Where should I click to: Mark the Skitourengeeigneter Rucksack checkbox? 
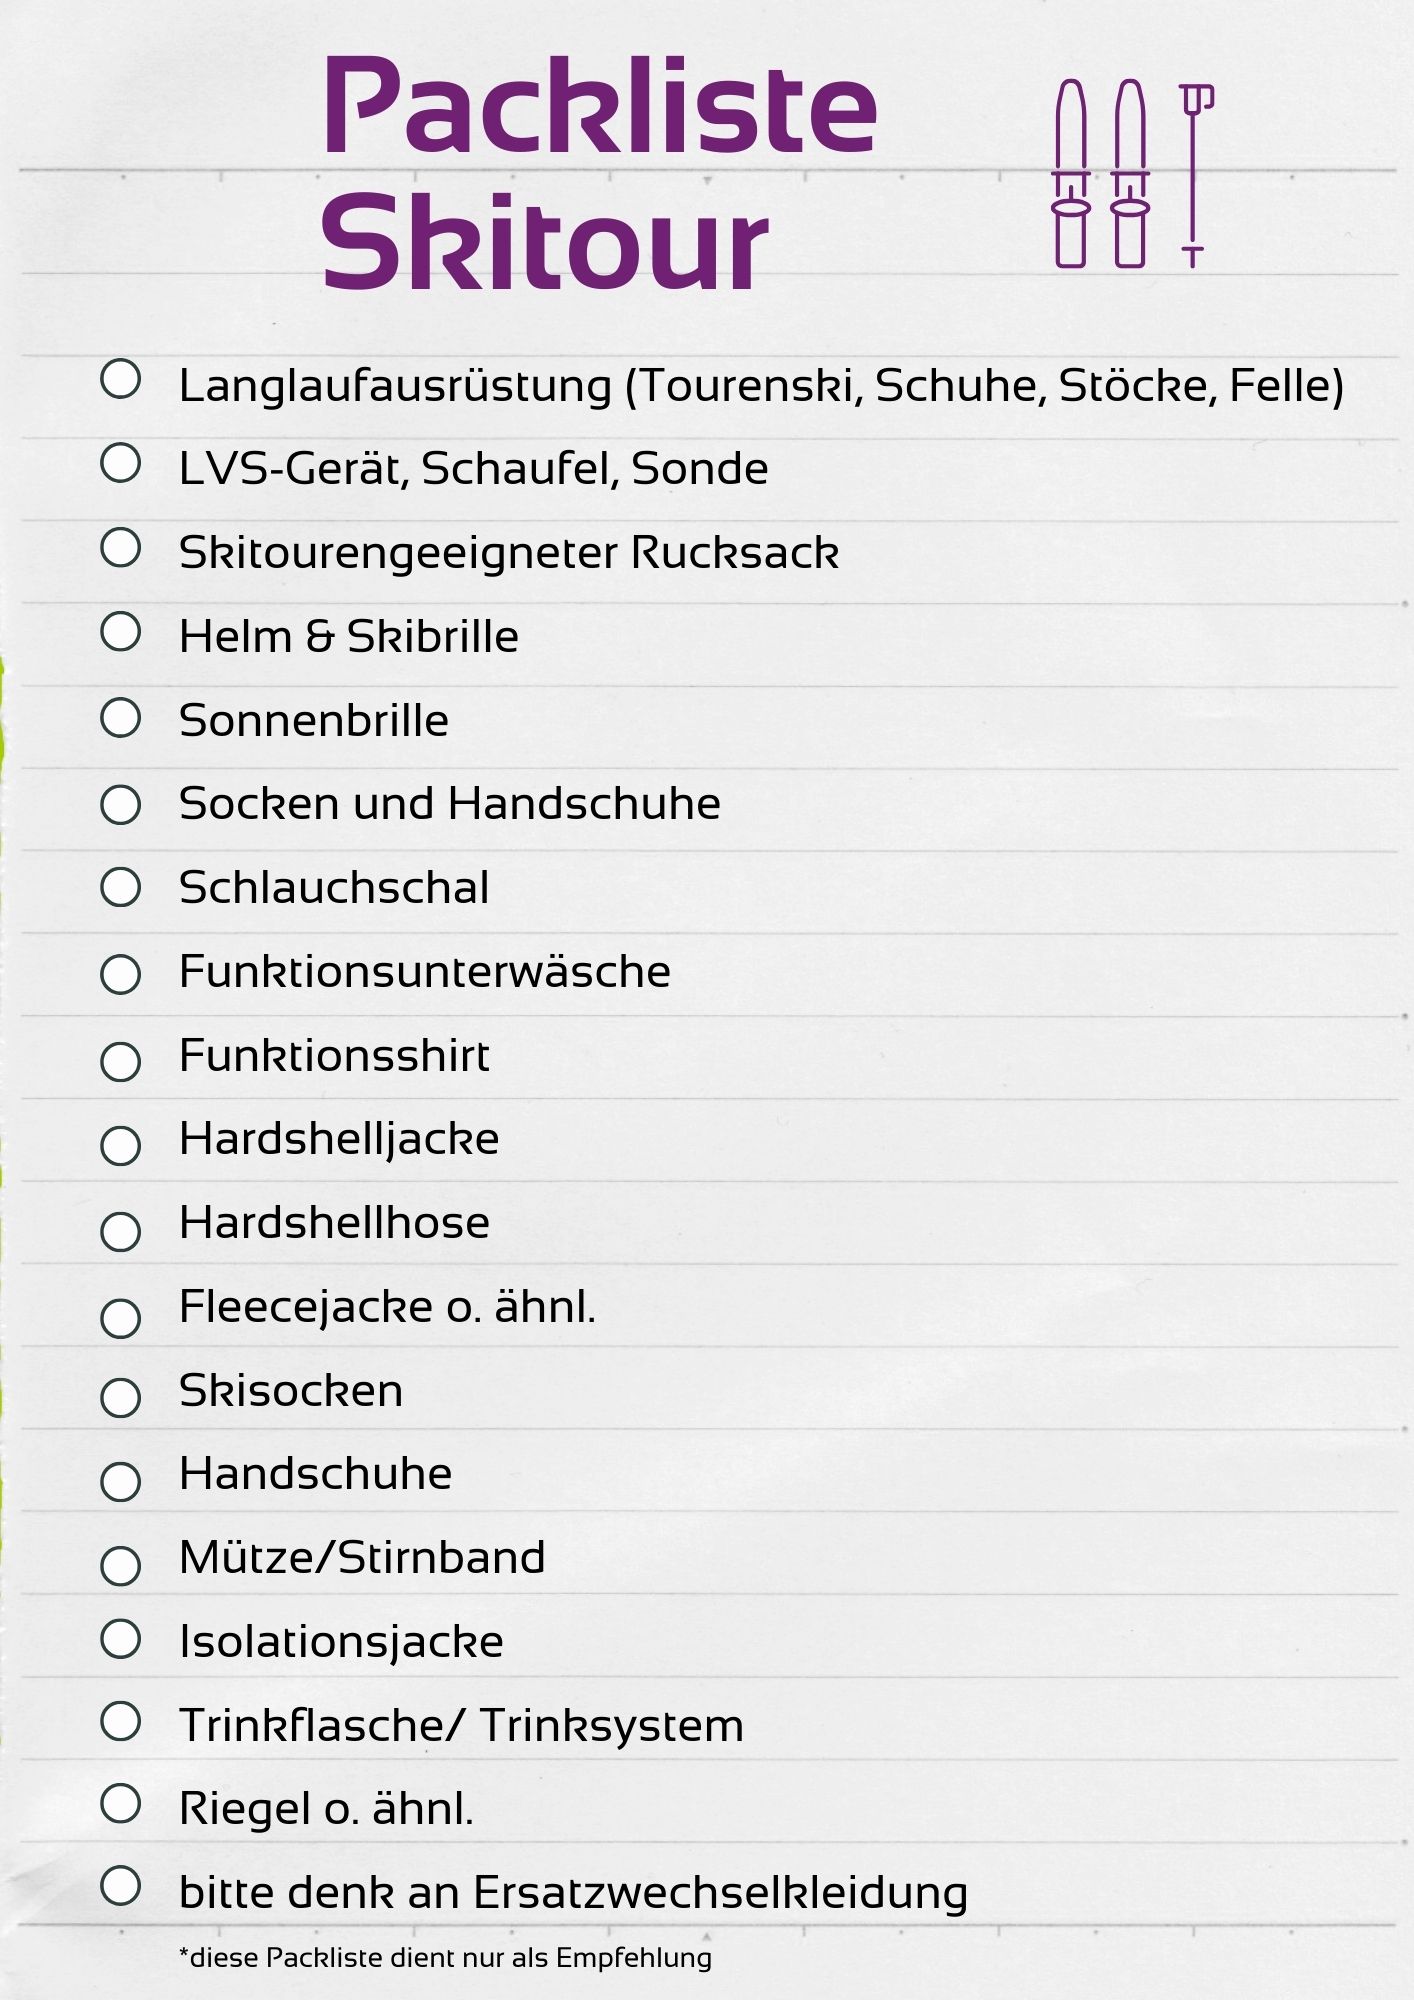coord(121,547)
